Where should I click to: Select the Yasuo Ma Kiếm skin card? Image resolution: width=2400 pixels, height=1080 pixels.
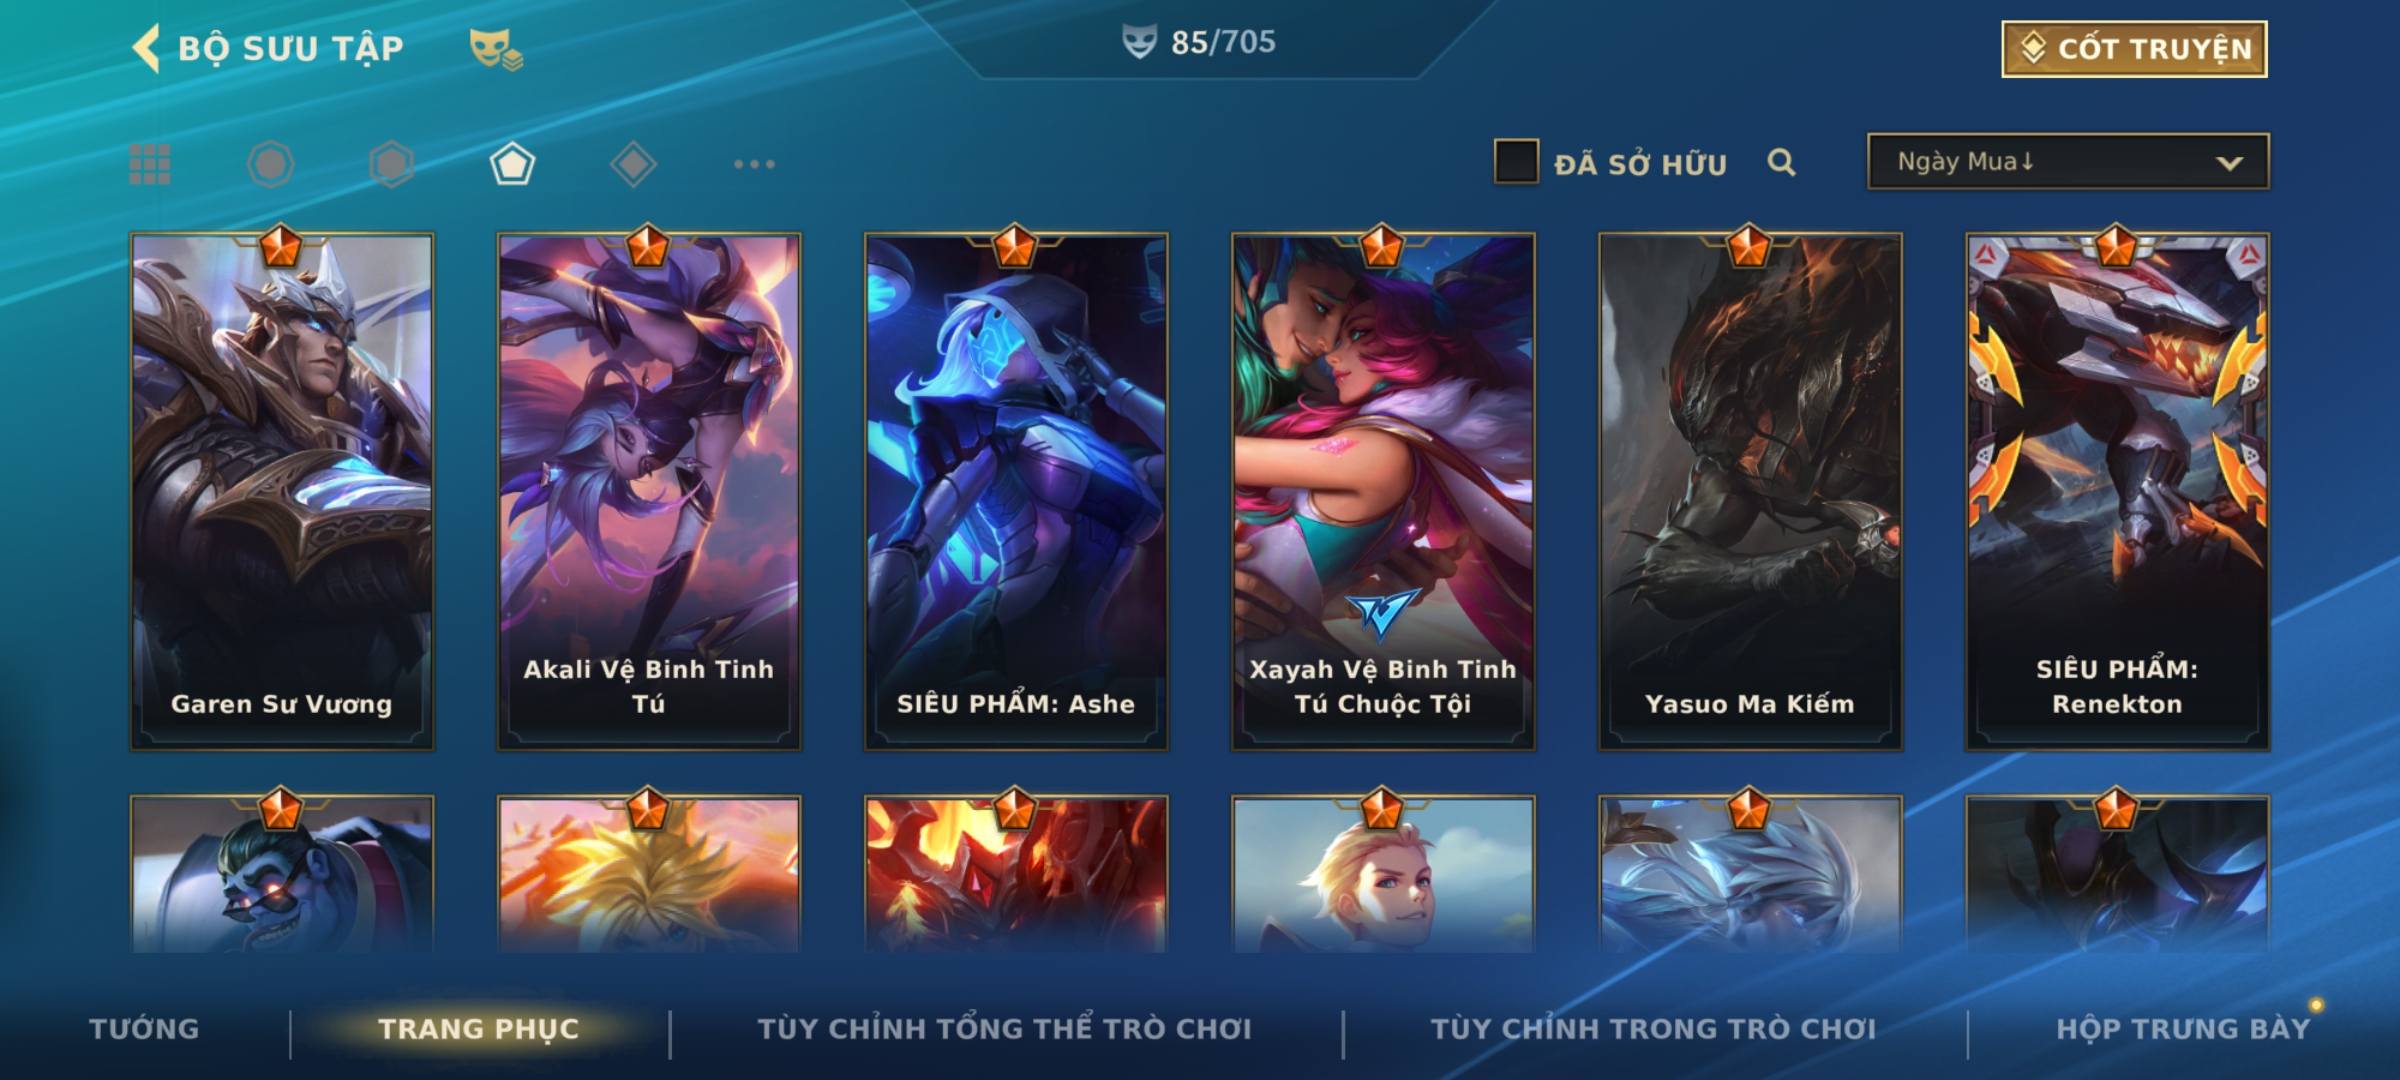[x=1750, y=491]
